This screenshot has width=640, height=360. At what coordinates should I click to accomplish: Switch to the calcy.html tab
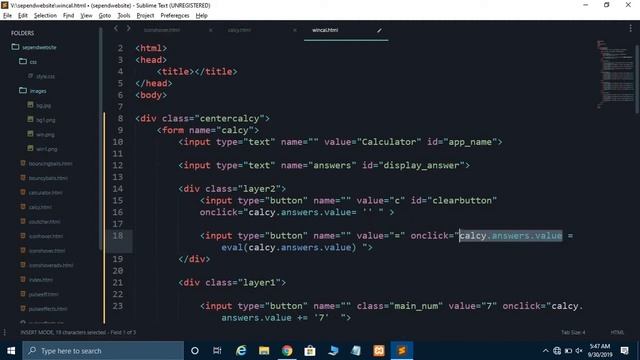click(x=239, y=30)
